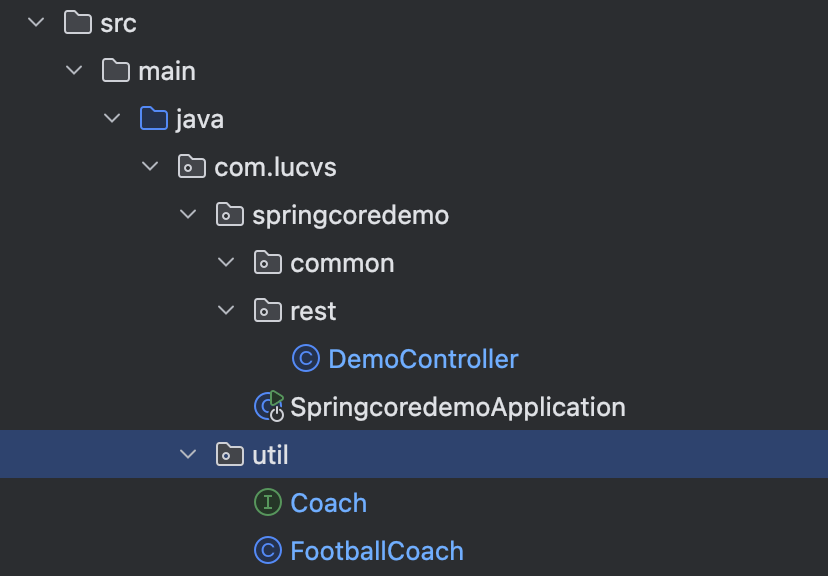Click the src folder icon
This screenshot has width=828, height=576.
pos(77,23)
